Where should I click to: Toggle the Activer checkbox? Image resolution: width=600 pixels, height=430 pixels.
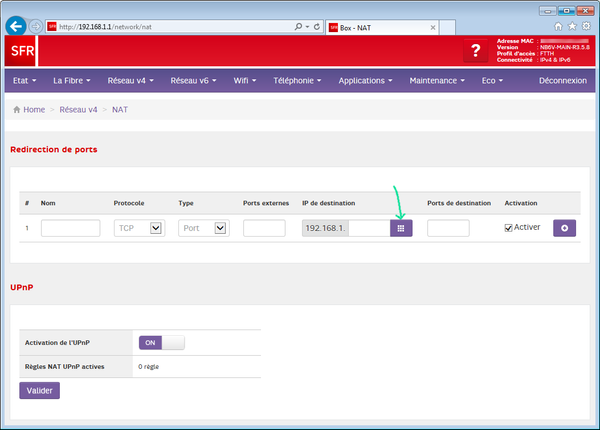tap(509, 228)
